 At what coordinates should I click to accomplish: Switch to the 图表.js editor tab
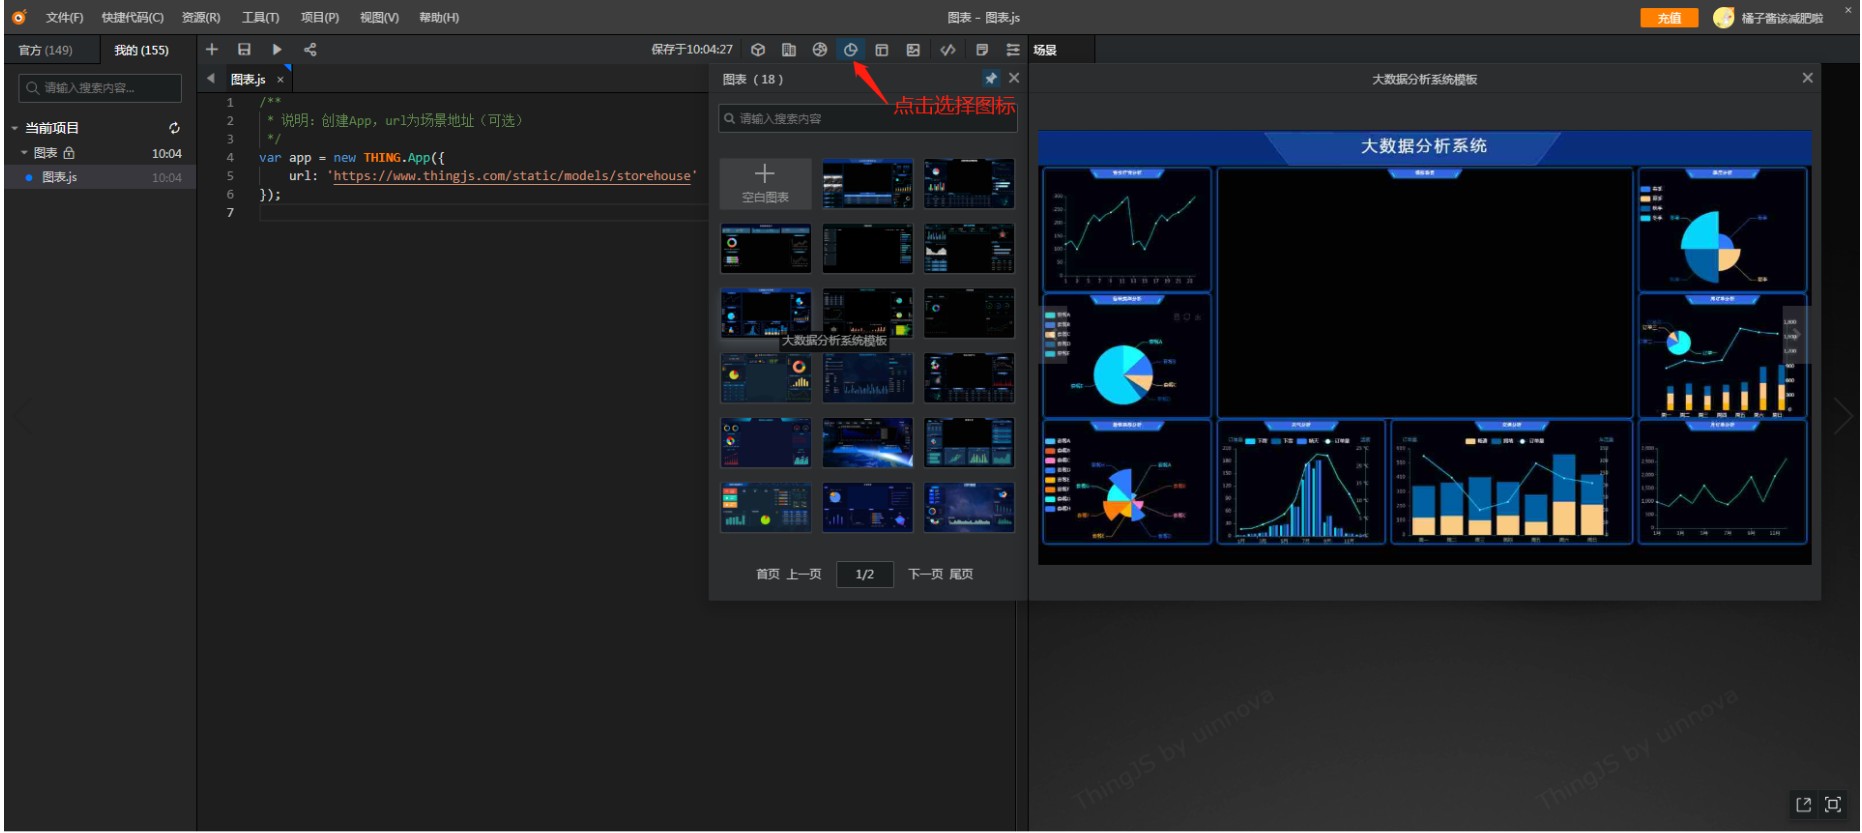(248, 79)
